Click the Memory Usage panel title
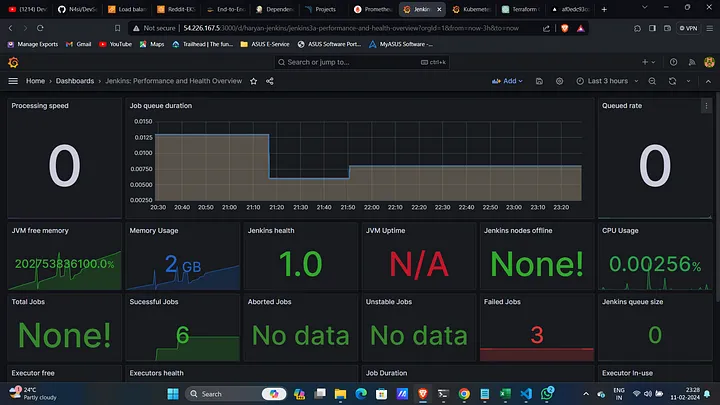Image resolution: width=720 pixels, height=405 pixels. [154, 231]
